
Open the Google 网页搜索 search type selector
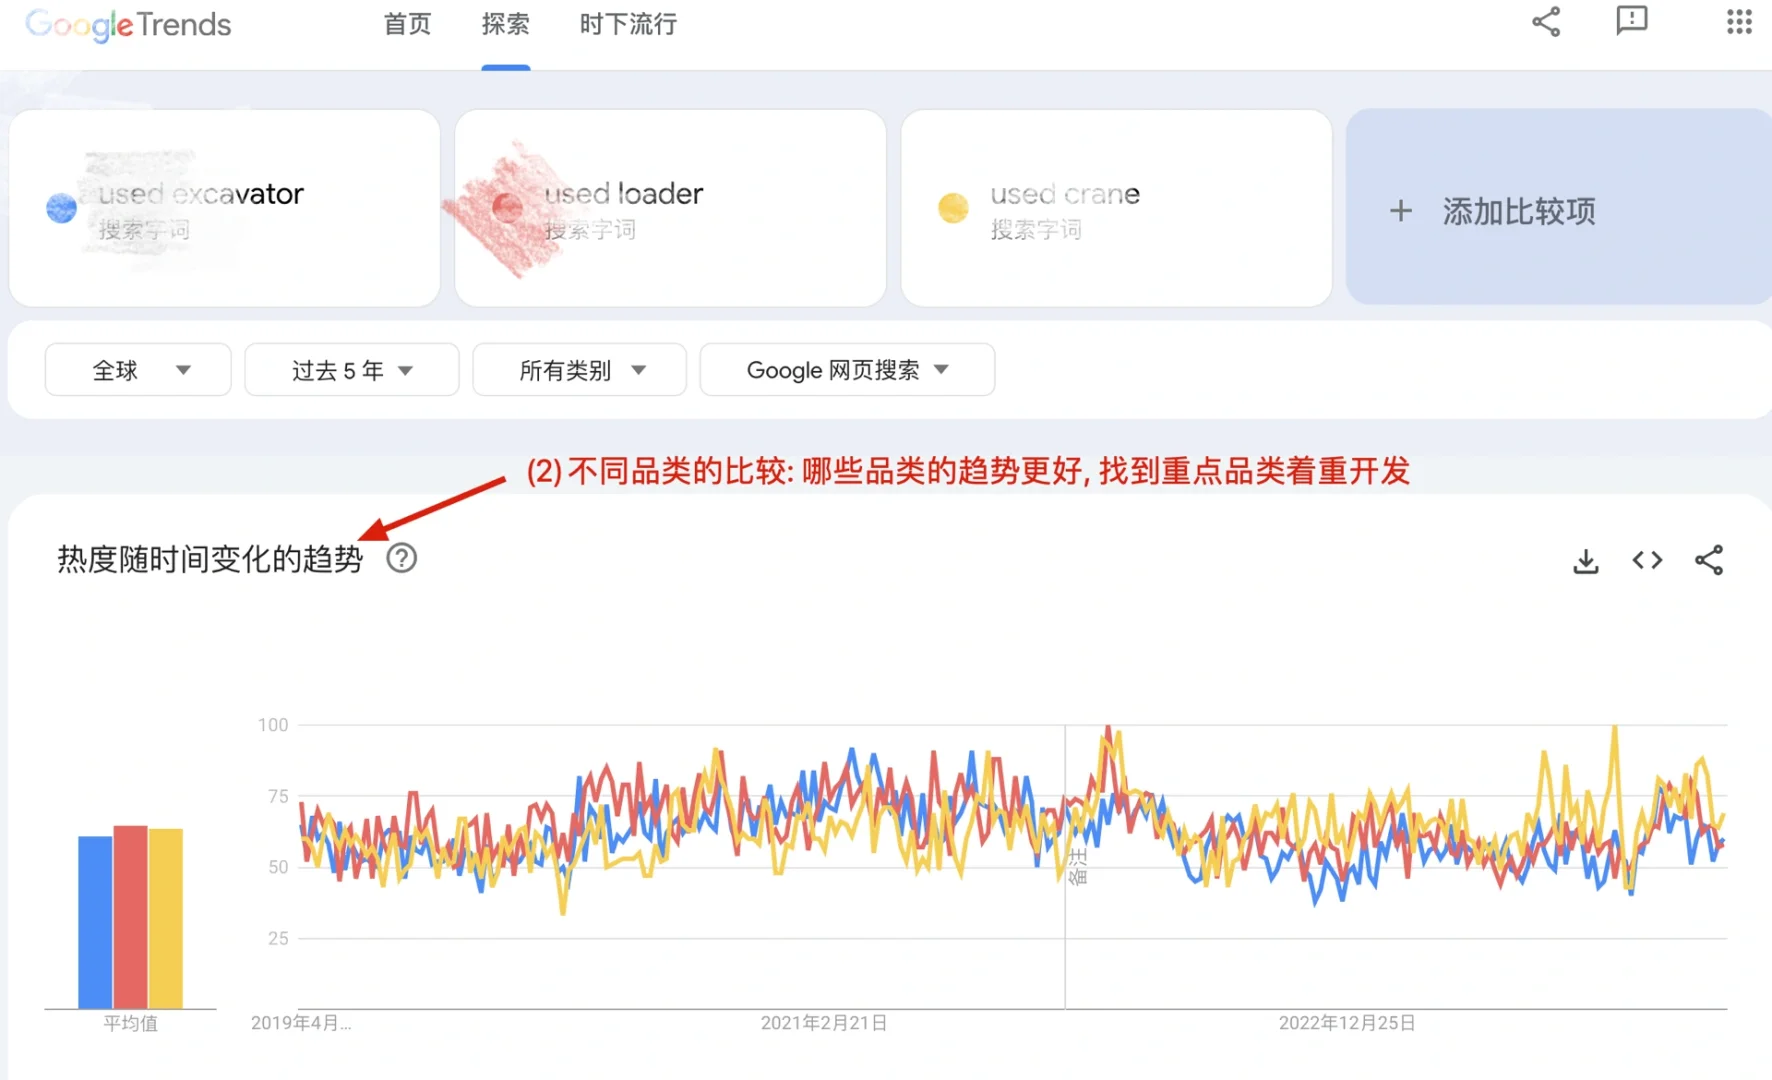[x=845, y=369]
